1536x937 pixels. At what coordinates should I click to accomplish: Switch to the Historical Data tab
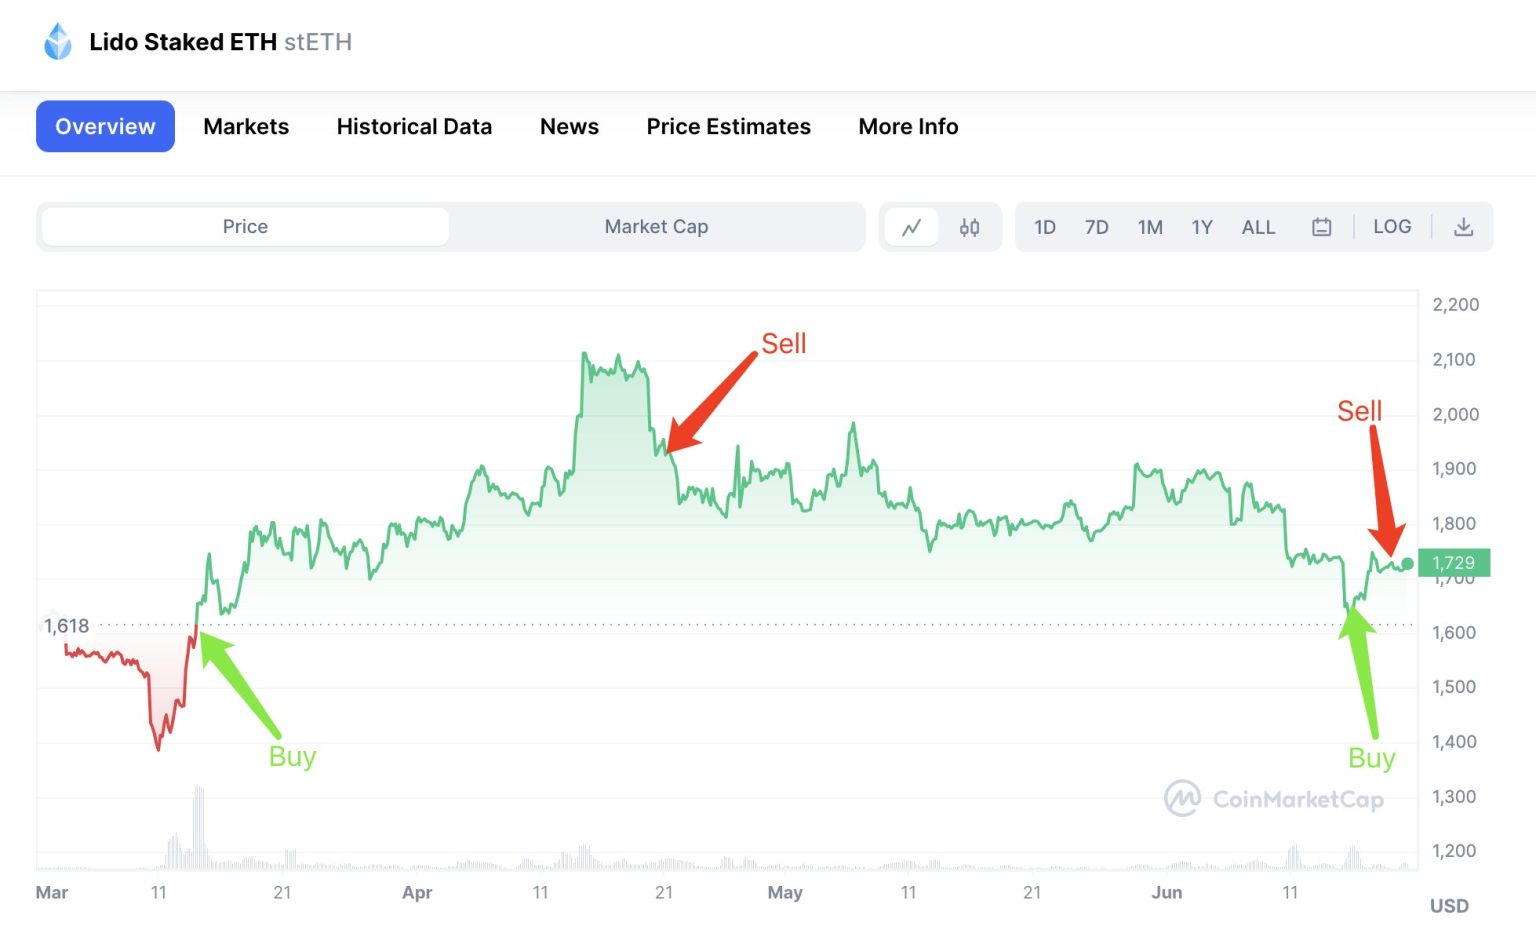(414, 126)
